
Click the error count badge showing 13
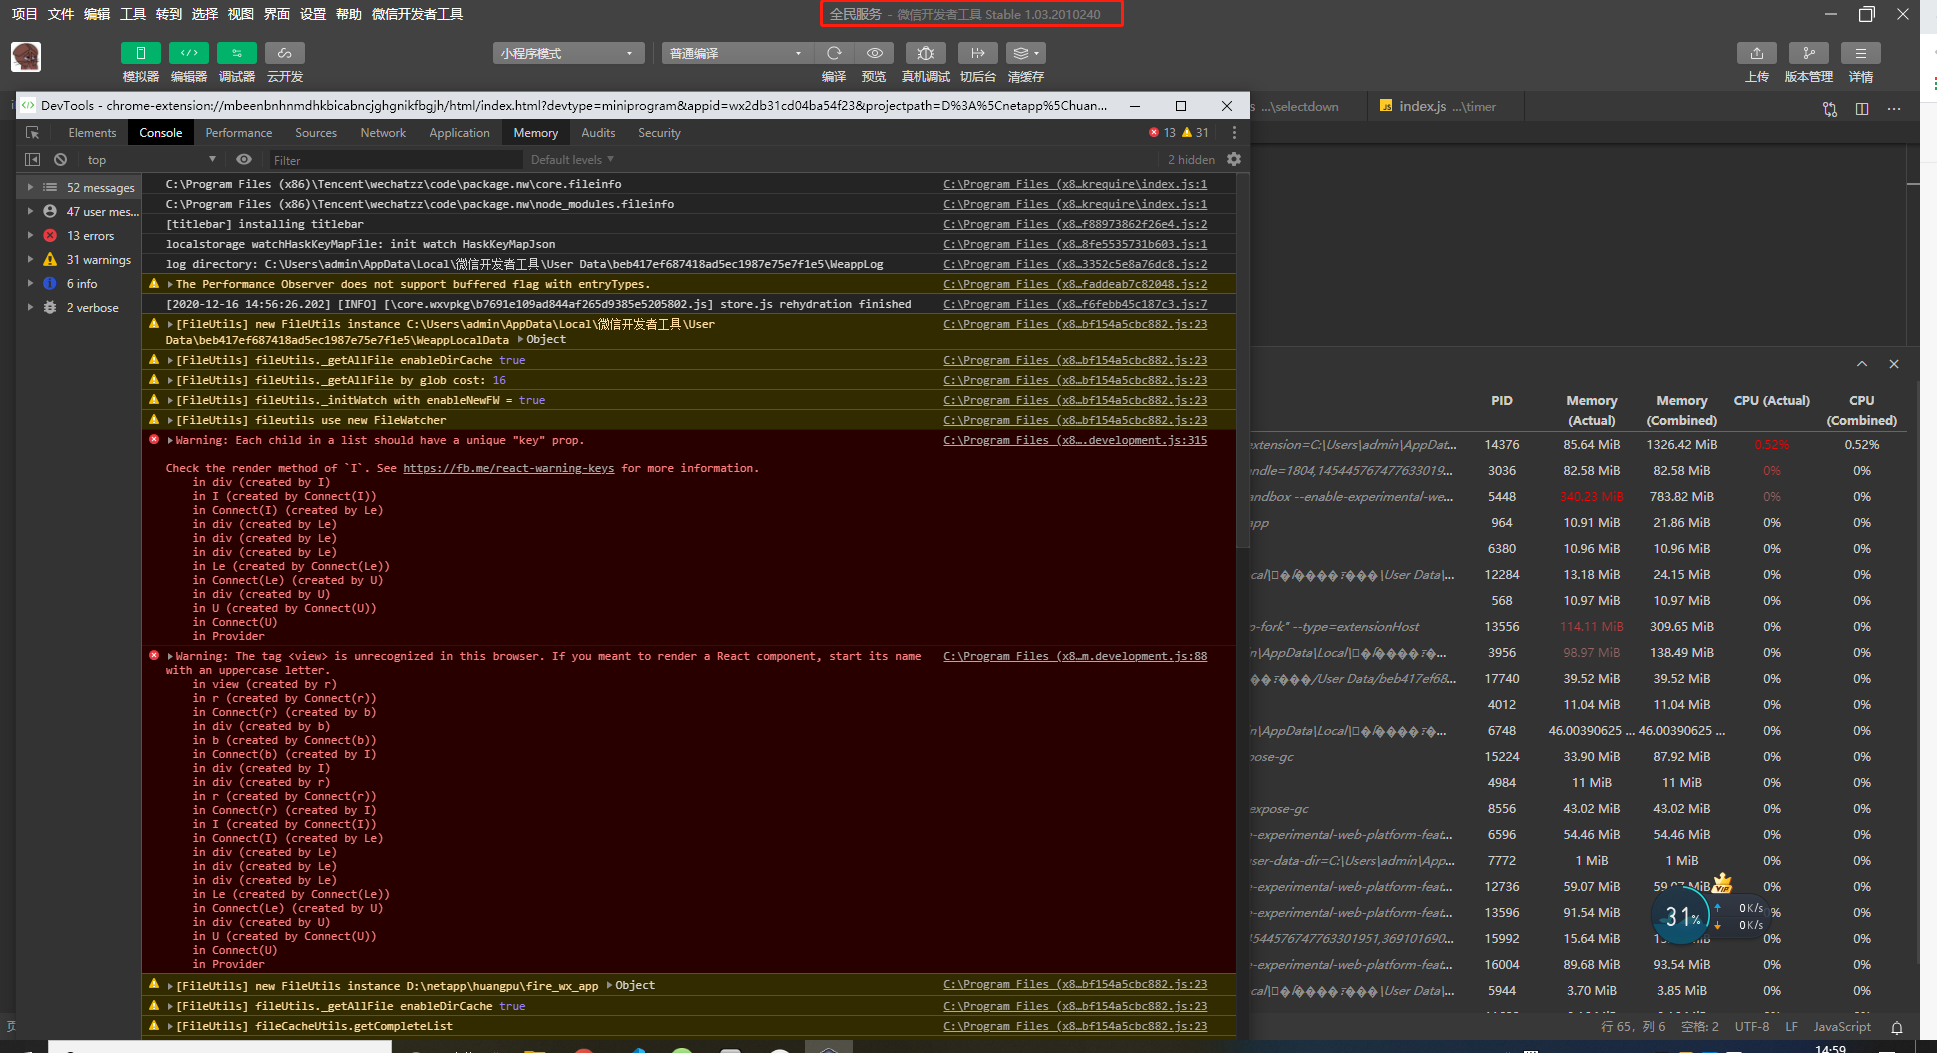pyautogui.click(x=1162, y=133)
